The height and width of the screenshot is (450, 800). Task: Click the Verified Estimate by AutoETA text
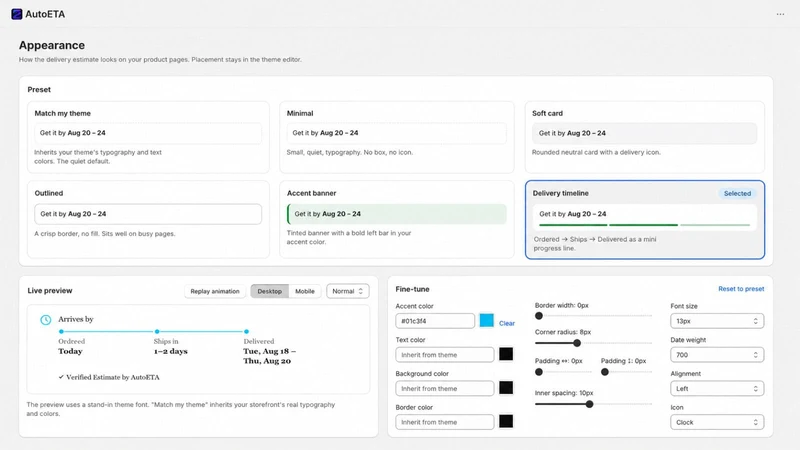(x=113, y=377)
